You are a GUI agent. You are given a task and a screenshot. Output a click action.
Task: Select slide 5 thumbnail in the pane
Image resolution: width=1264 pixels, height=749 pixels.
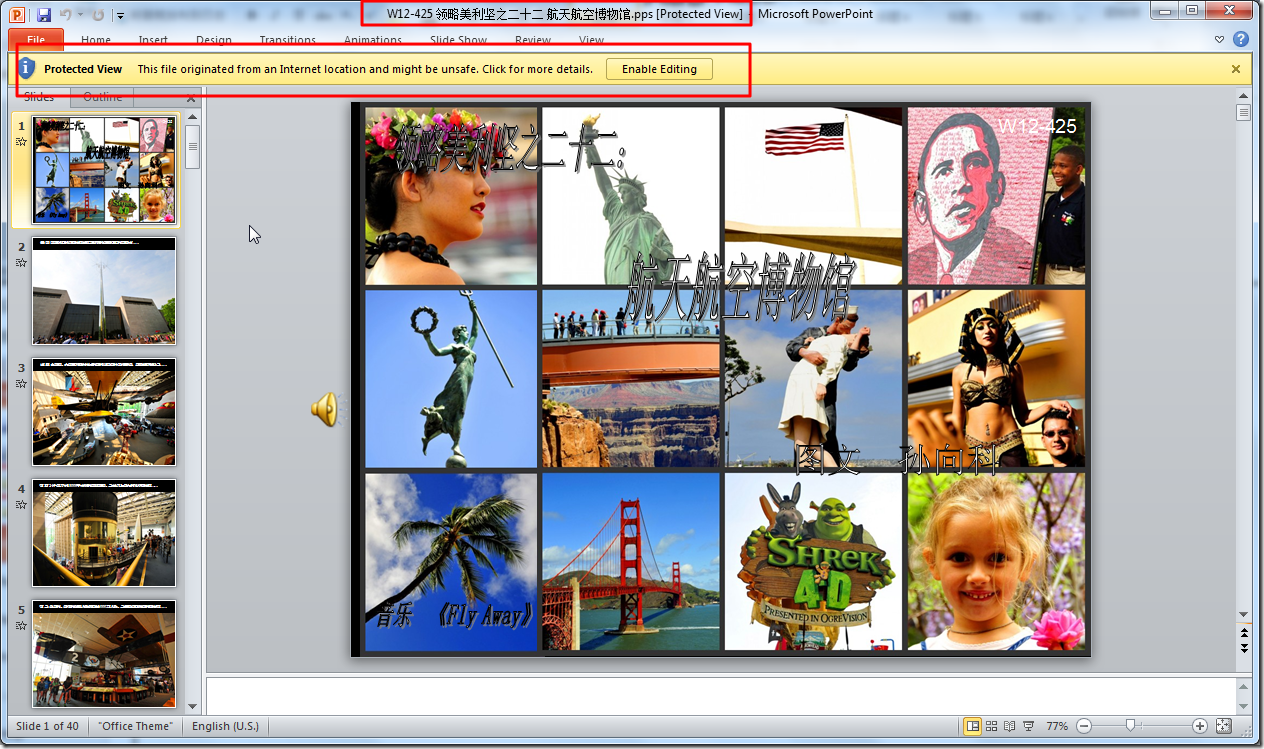pos(104,653)
